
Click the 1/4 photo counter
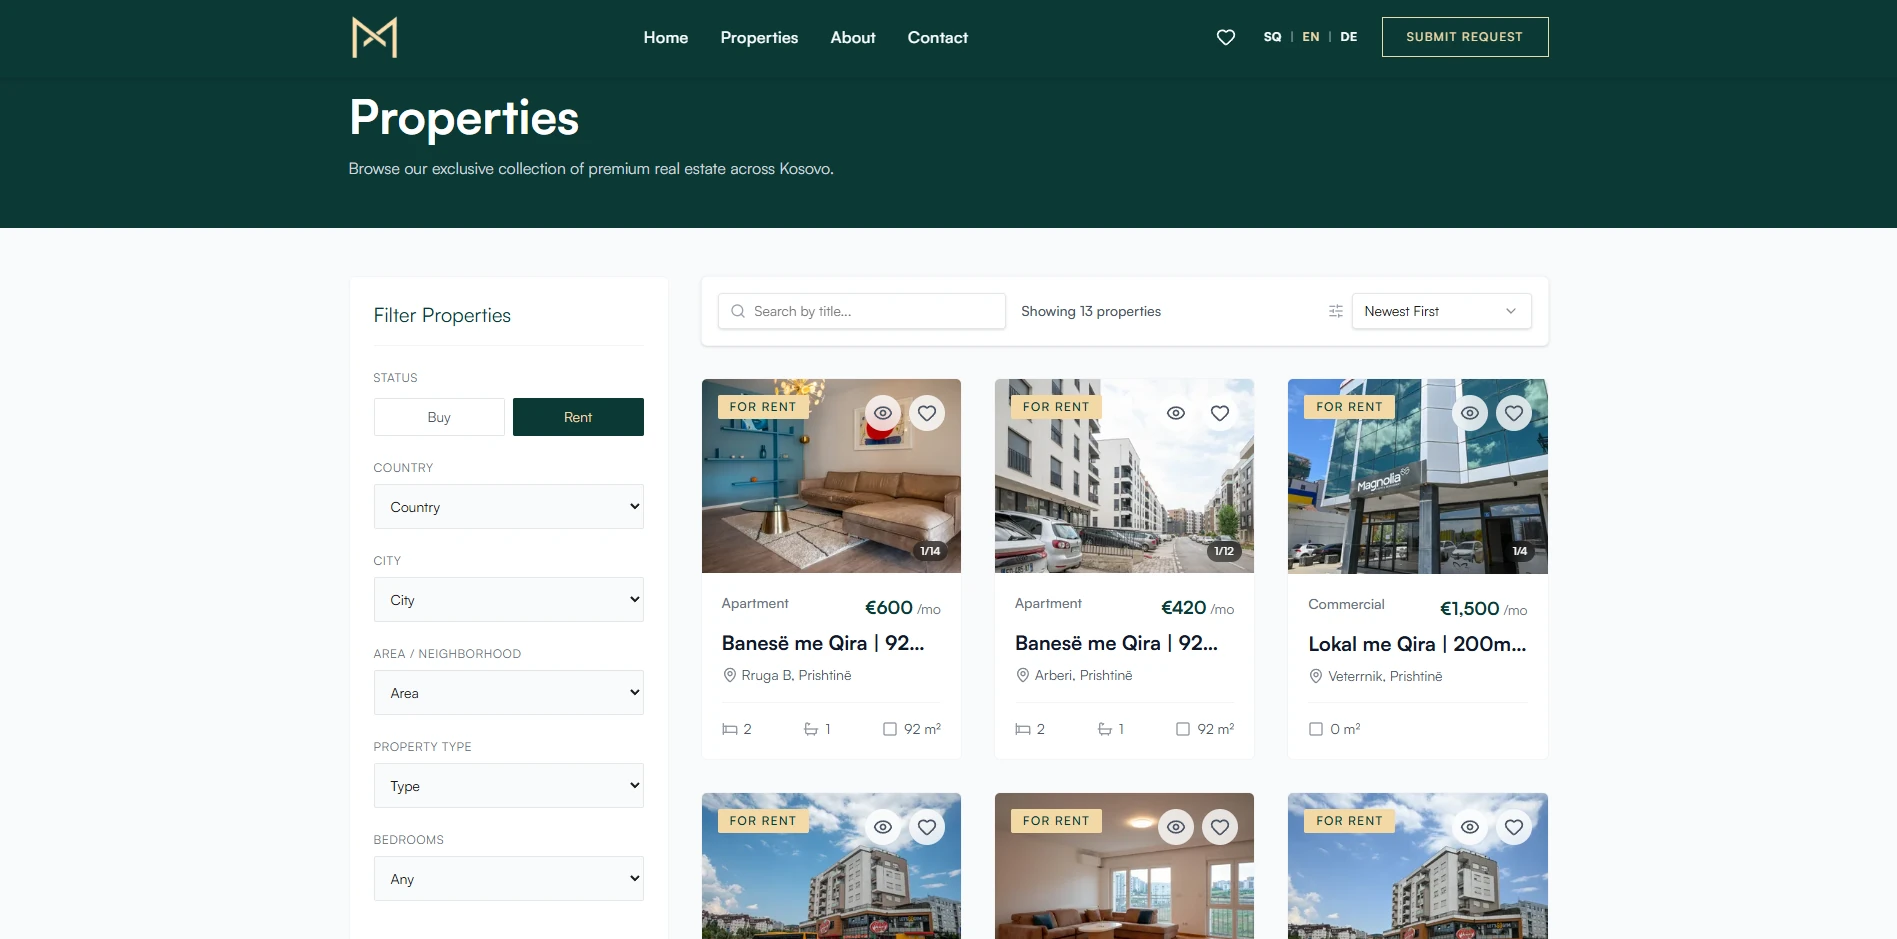pyautogui.click(x=1520, y=551)
